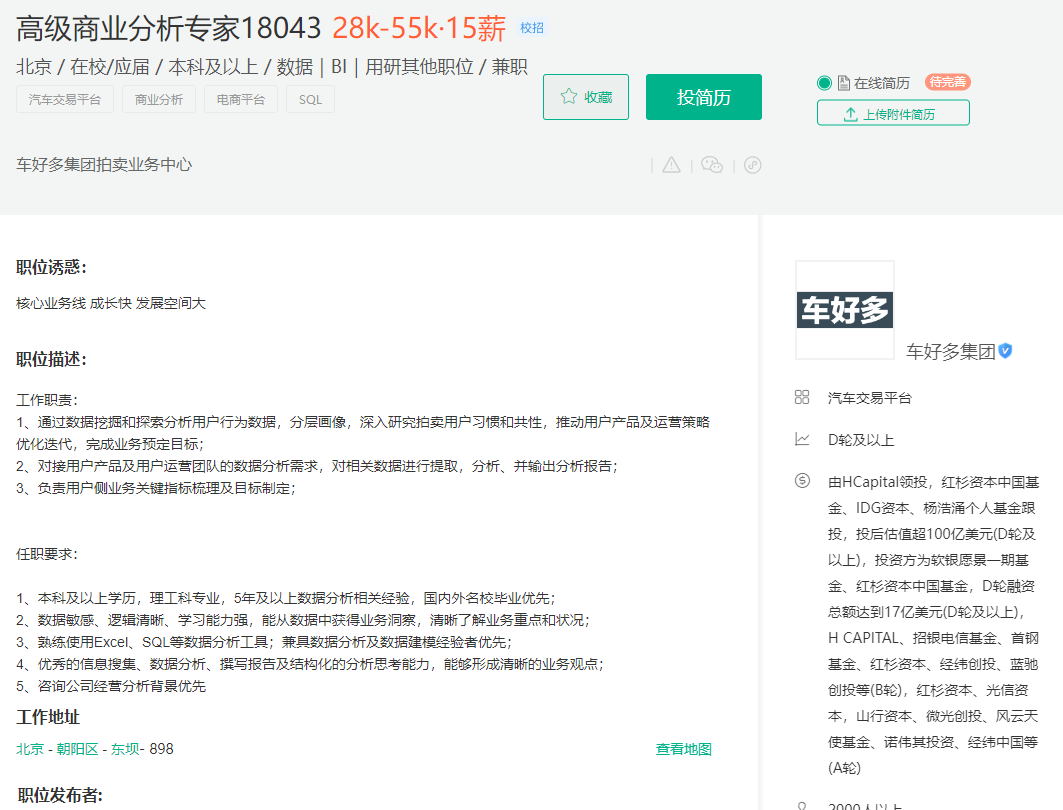
Task: Click the job title 高级商业分析专家18043
Action: click(168, 28)
